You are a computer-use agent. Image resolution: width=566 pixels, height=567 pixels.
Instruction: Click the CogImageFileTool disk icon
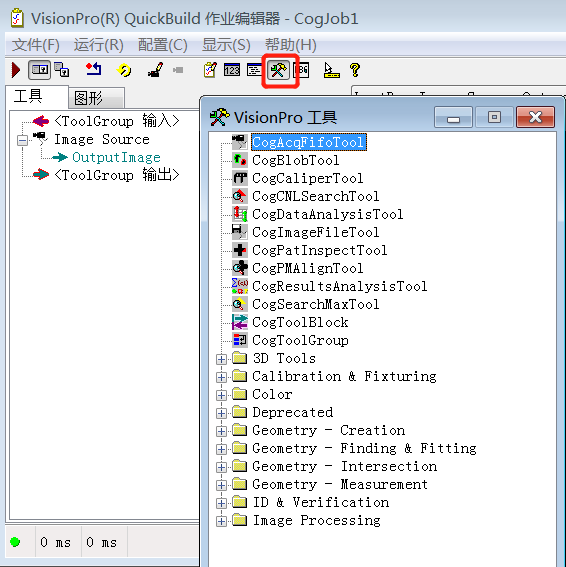240,232
